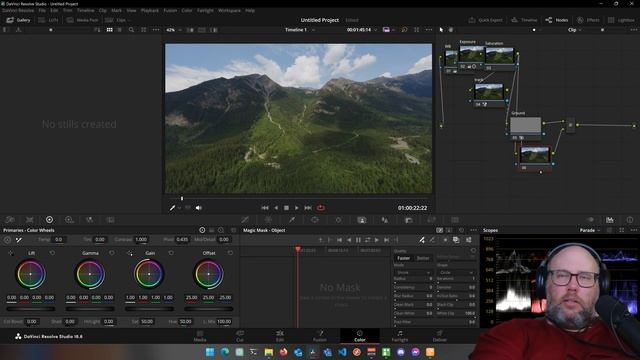Screen dimensions: 640x360
Task: Open the Color Match palette icon
Action: point(30,220)
